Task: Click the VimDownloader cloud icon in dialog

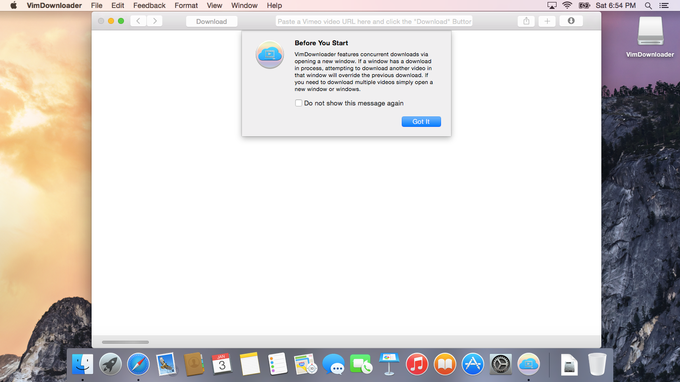Action: (x=269, y=55)
